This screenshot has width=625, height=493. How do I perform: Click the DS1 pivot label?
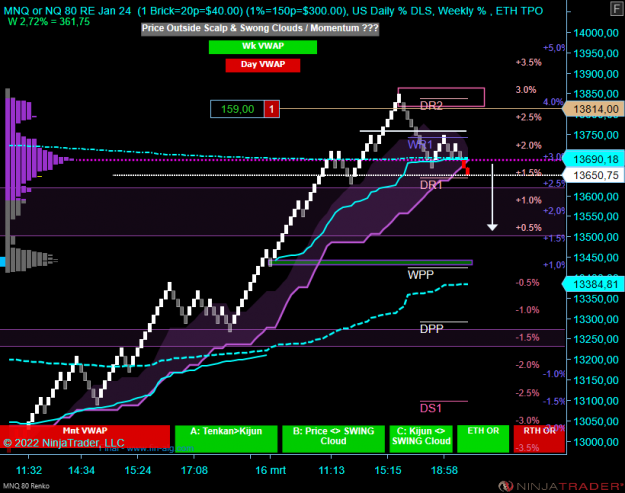pyautogui.click(x=430, y=408)
